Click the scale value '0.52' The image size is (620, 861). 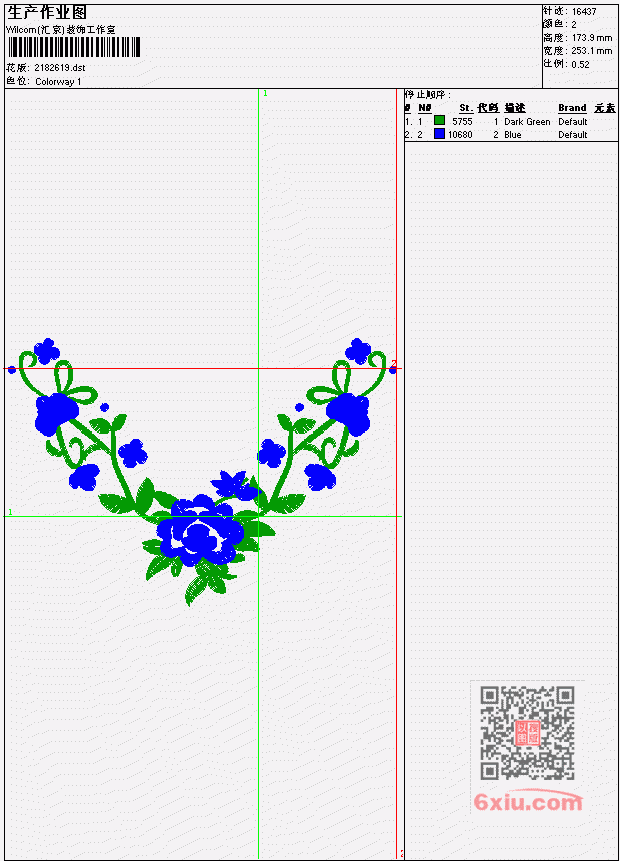coord(580,65)
